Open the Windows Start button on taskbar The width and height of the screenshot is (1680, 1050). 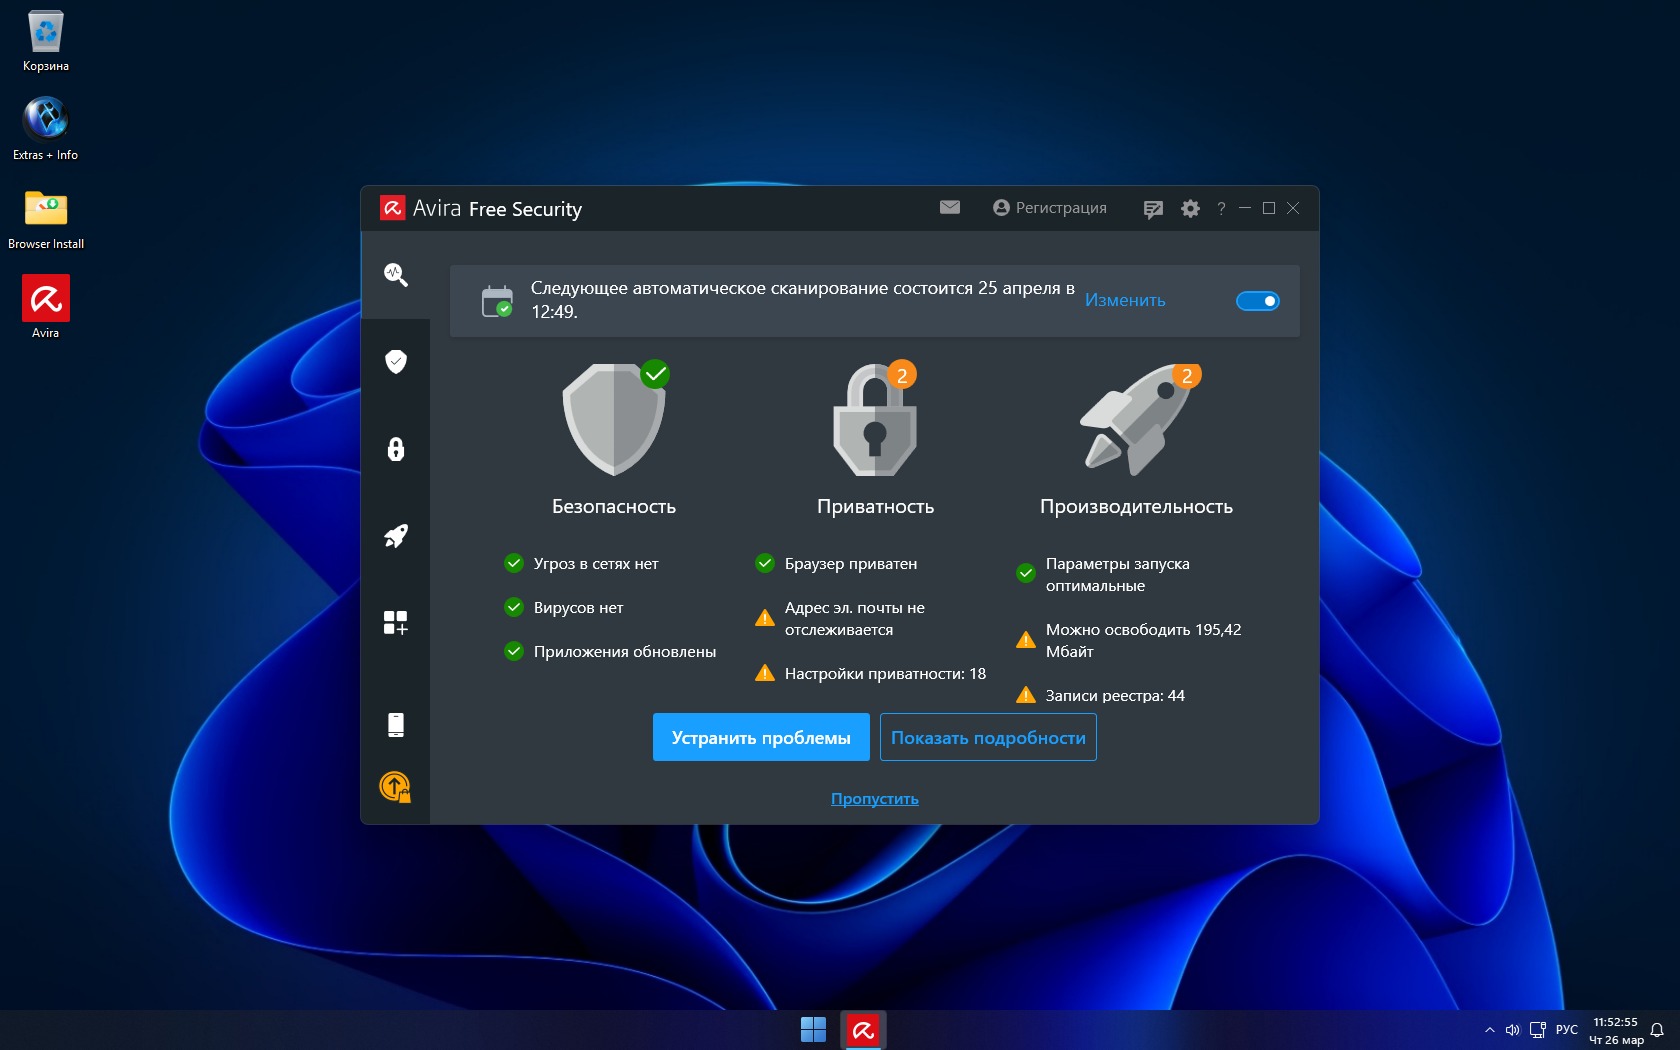coord(813,1030)
